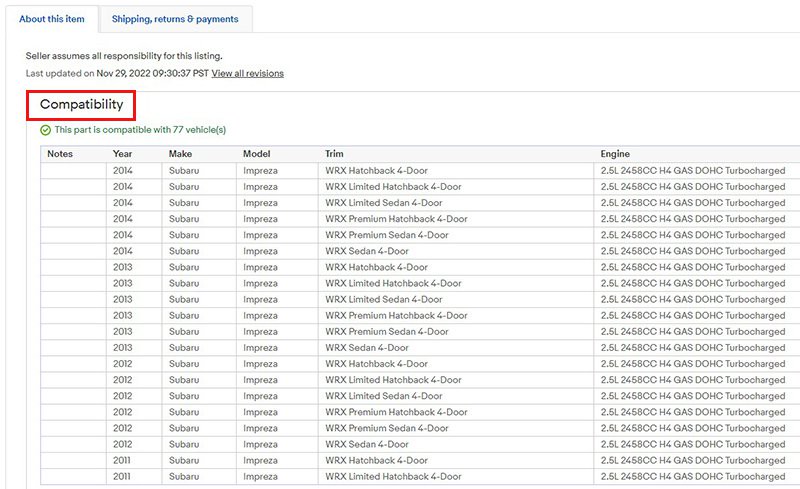Viewport: 800px width, 489px height.
Task: Click the Last updated timestamp text
Action: 117,73
